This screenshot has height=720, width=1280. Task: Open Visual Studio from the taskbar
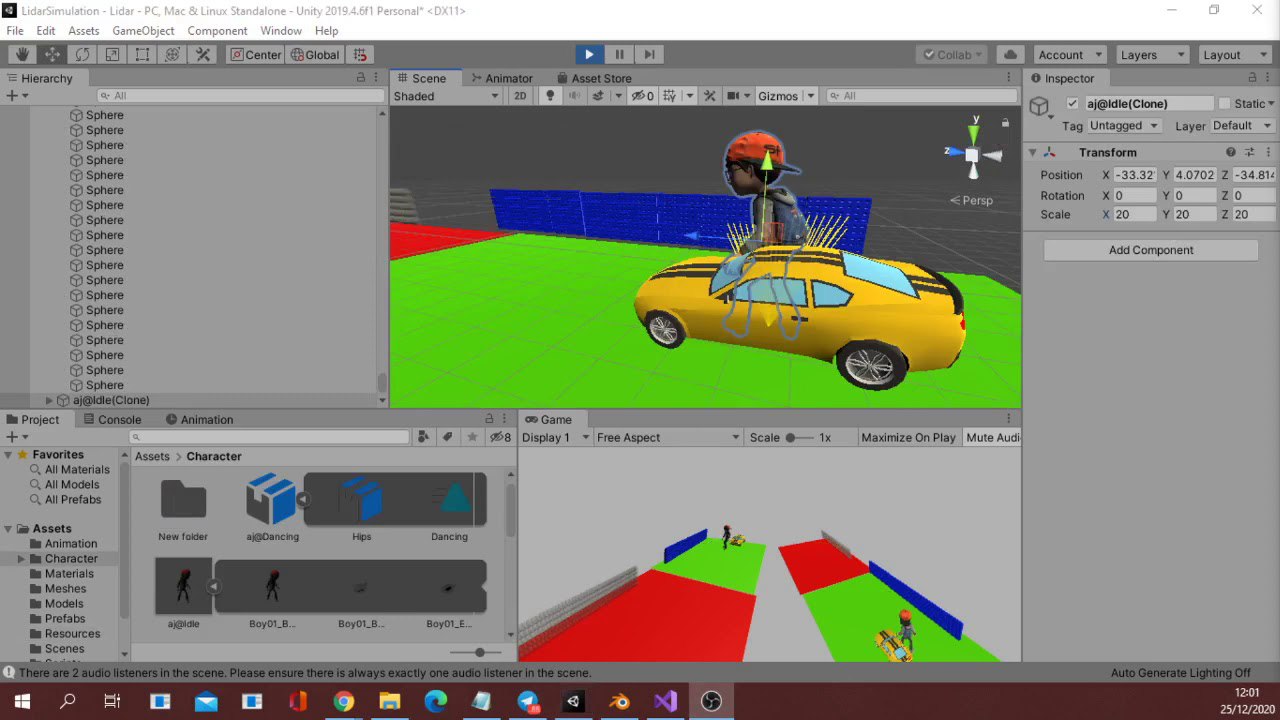tap(666, 702)
